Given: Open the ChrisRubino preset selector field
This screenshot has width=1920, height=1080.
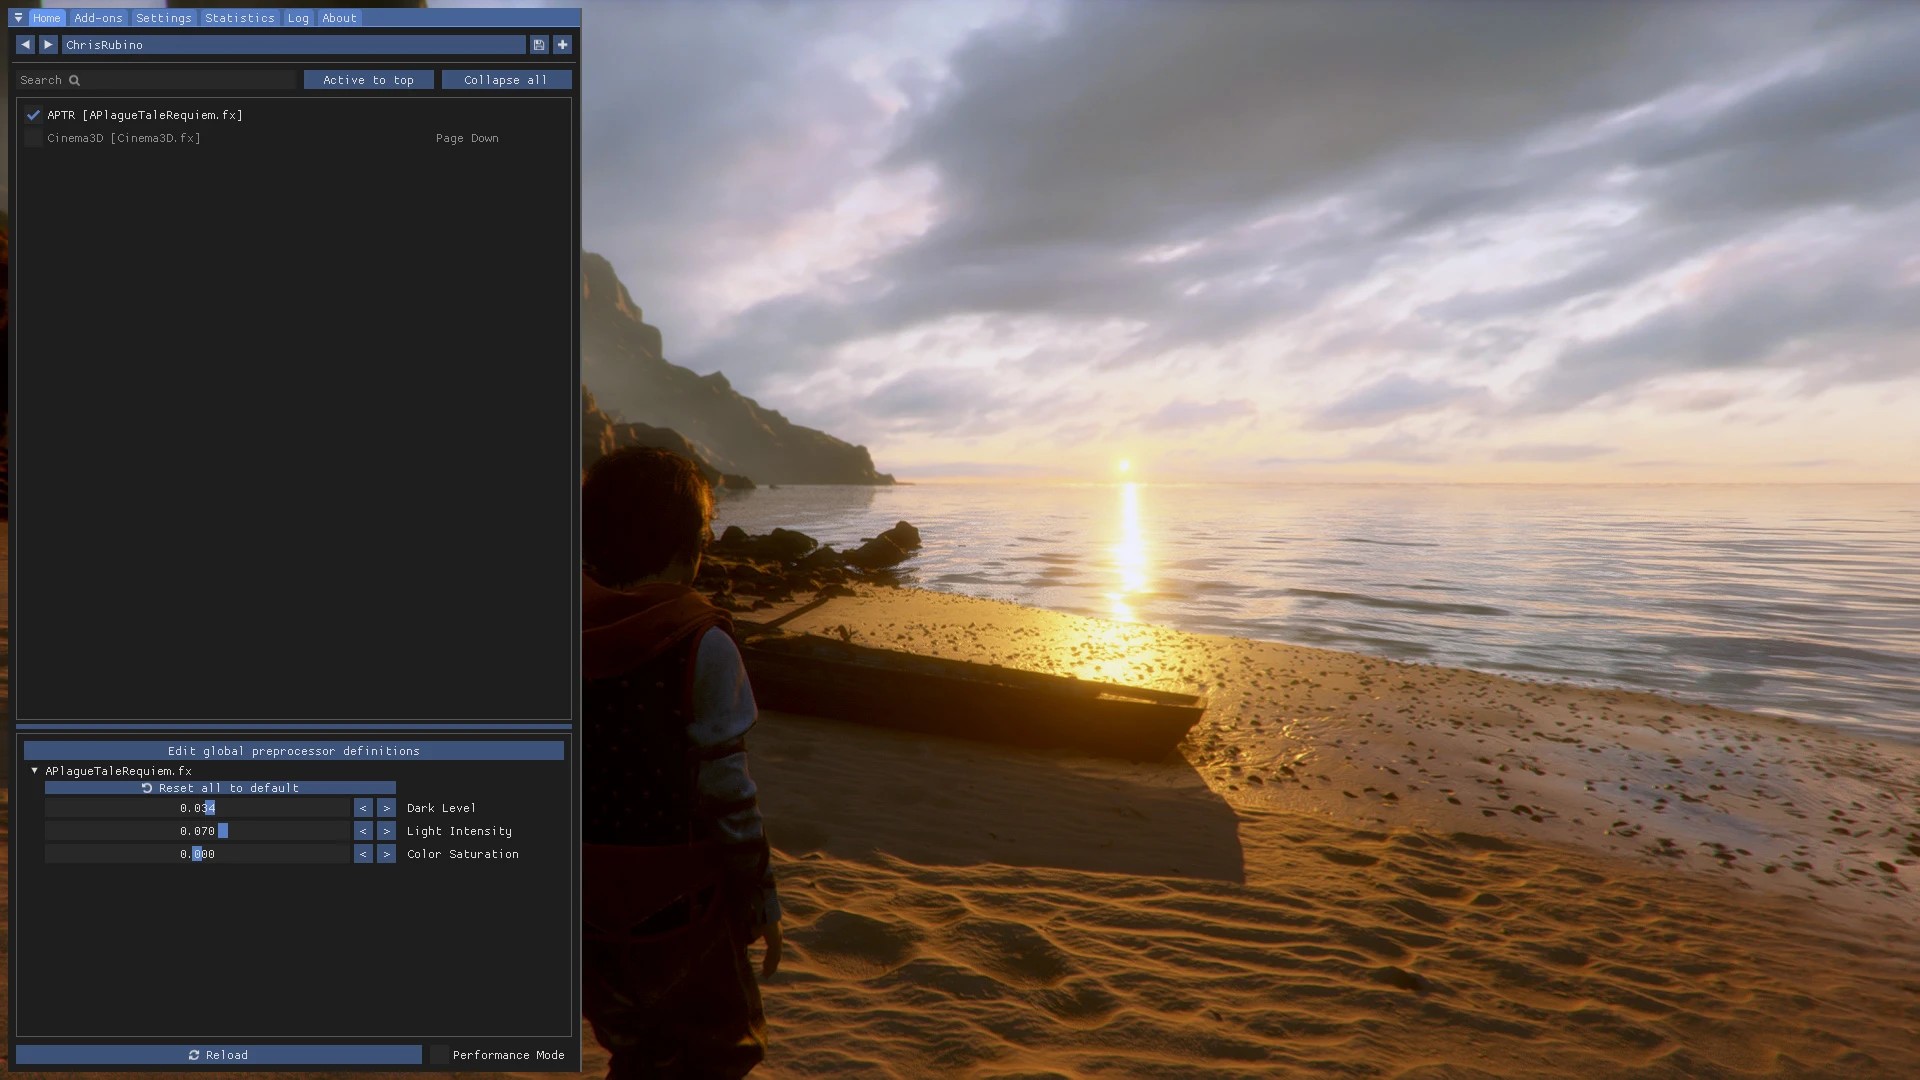Looking at the screenshot, I should (x=294, y=45).
